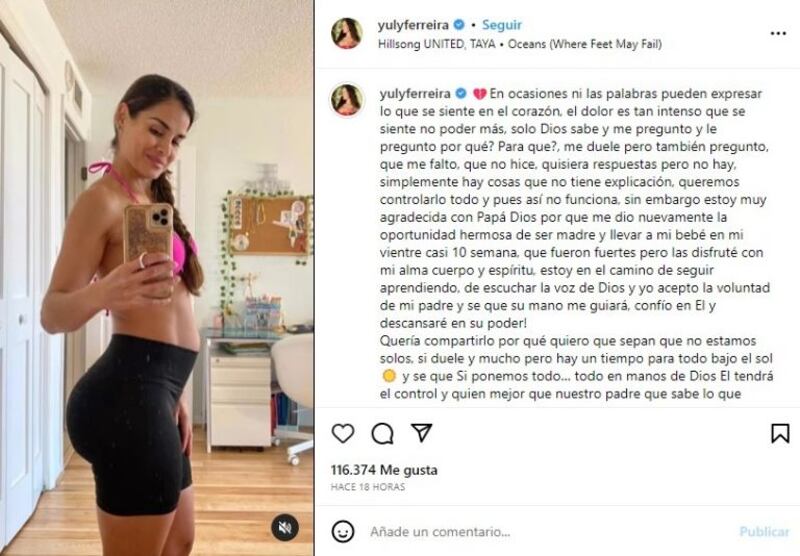The width and height of the screenshot is (800, 556).
Task: Open comments via speech bubble icon
Action: coord(382,434)
